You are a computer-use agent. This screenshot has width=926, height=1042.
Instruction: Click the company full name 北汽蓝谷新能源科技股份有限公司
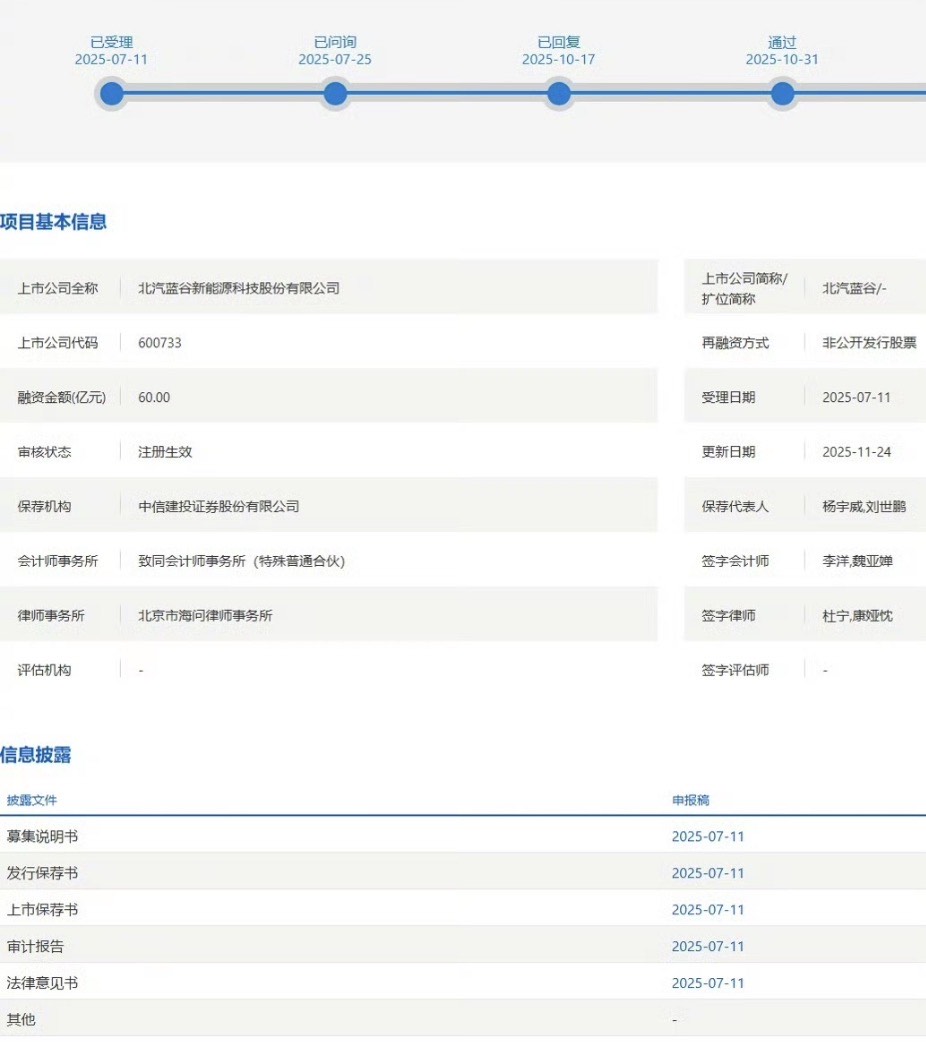coord(239,288)
